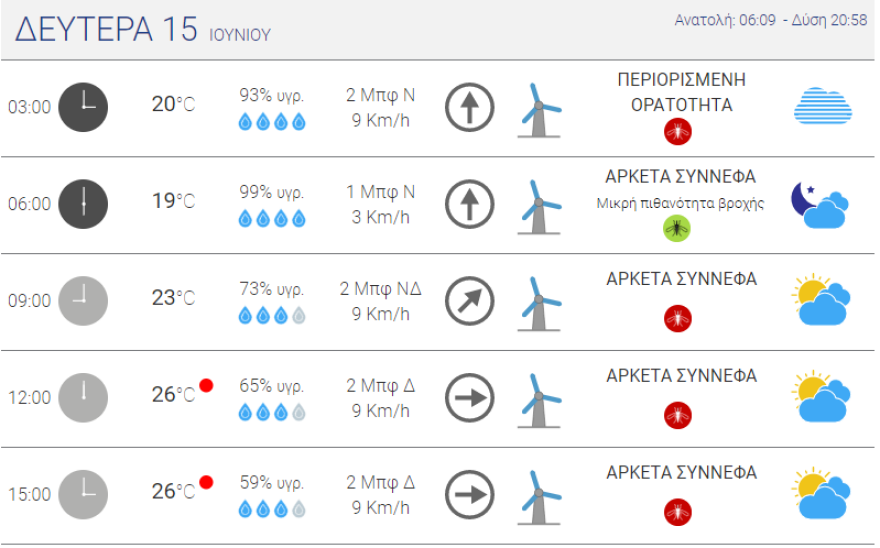Click the 20°C temperature at 03:00

173,104
